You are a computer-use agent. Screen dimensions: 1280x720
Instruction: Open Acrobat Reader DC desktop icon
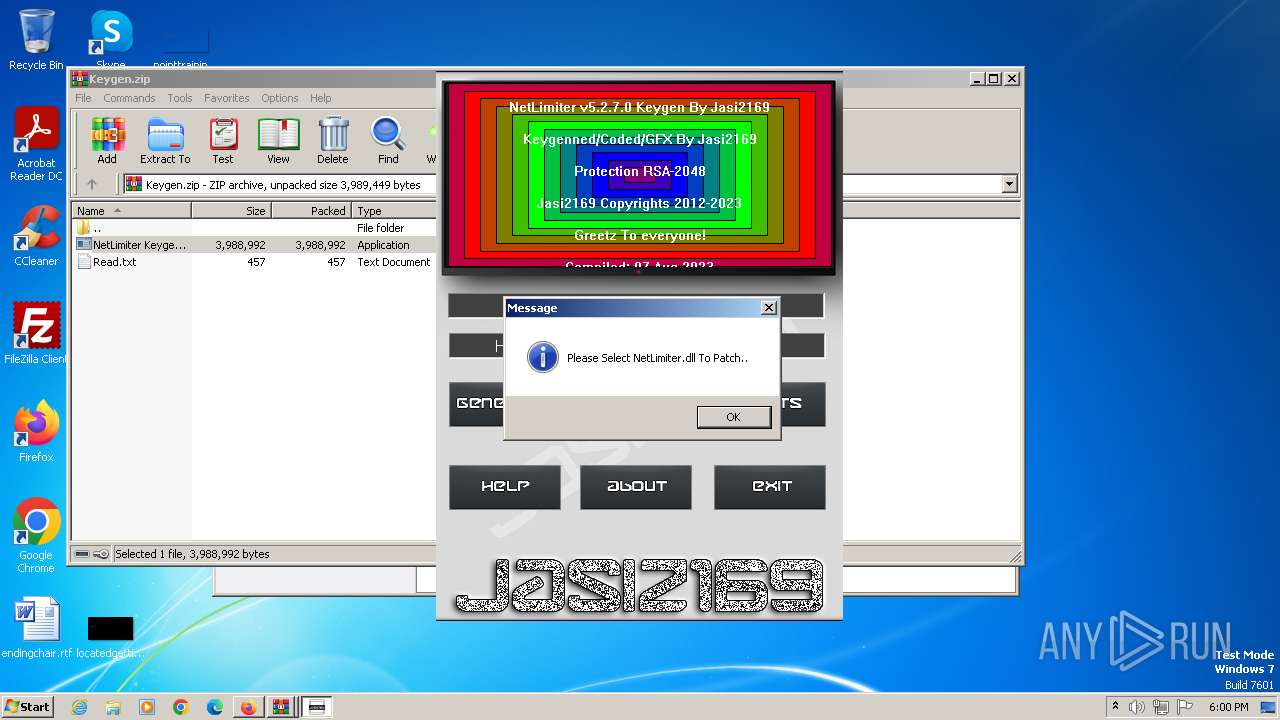coord(36,144)
